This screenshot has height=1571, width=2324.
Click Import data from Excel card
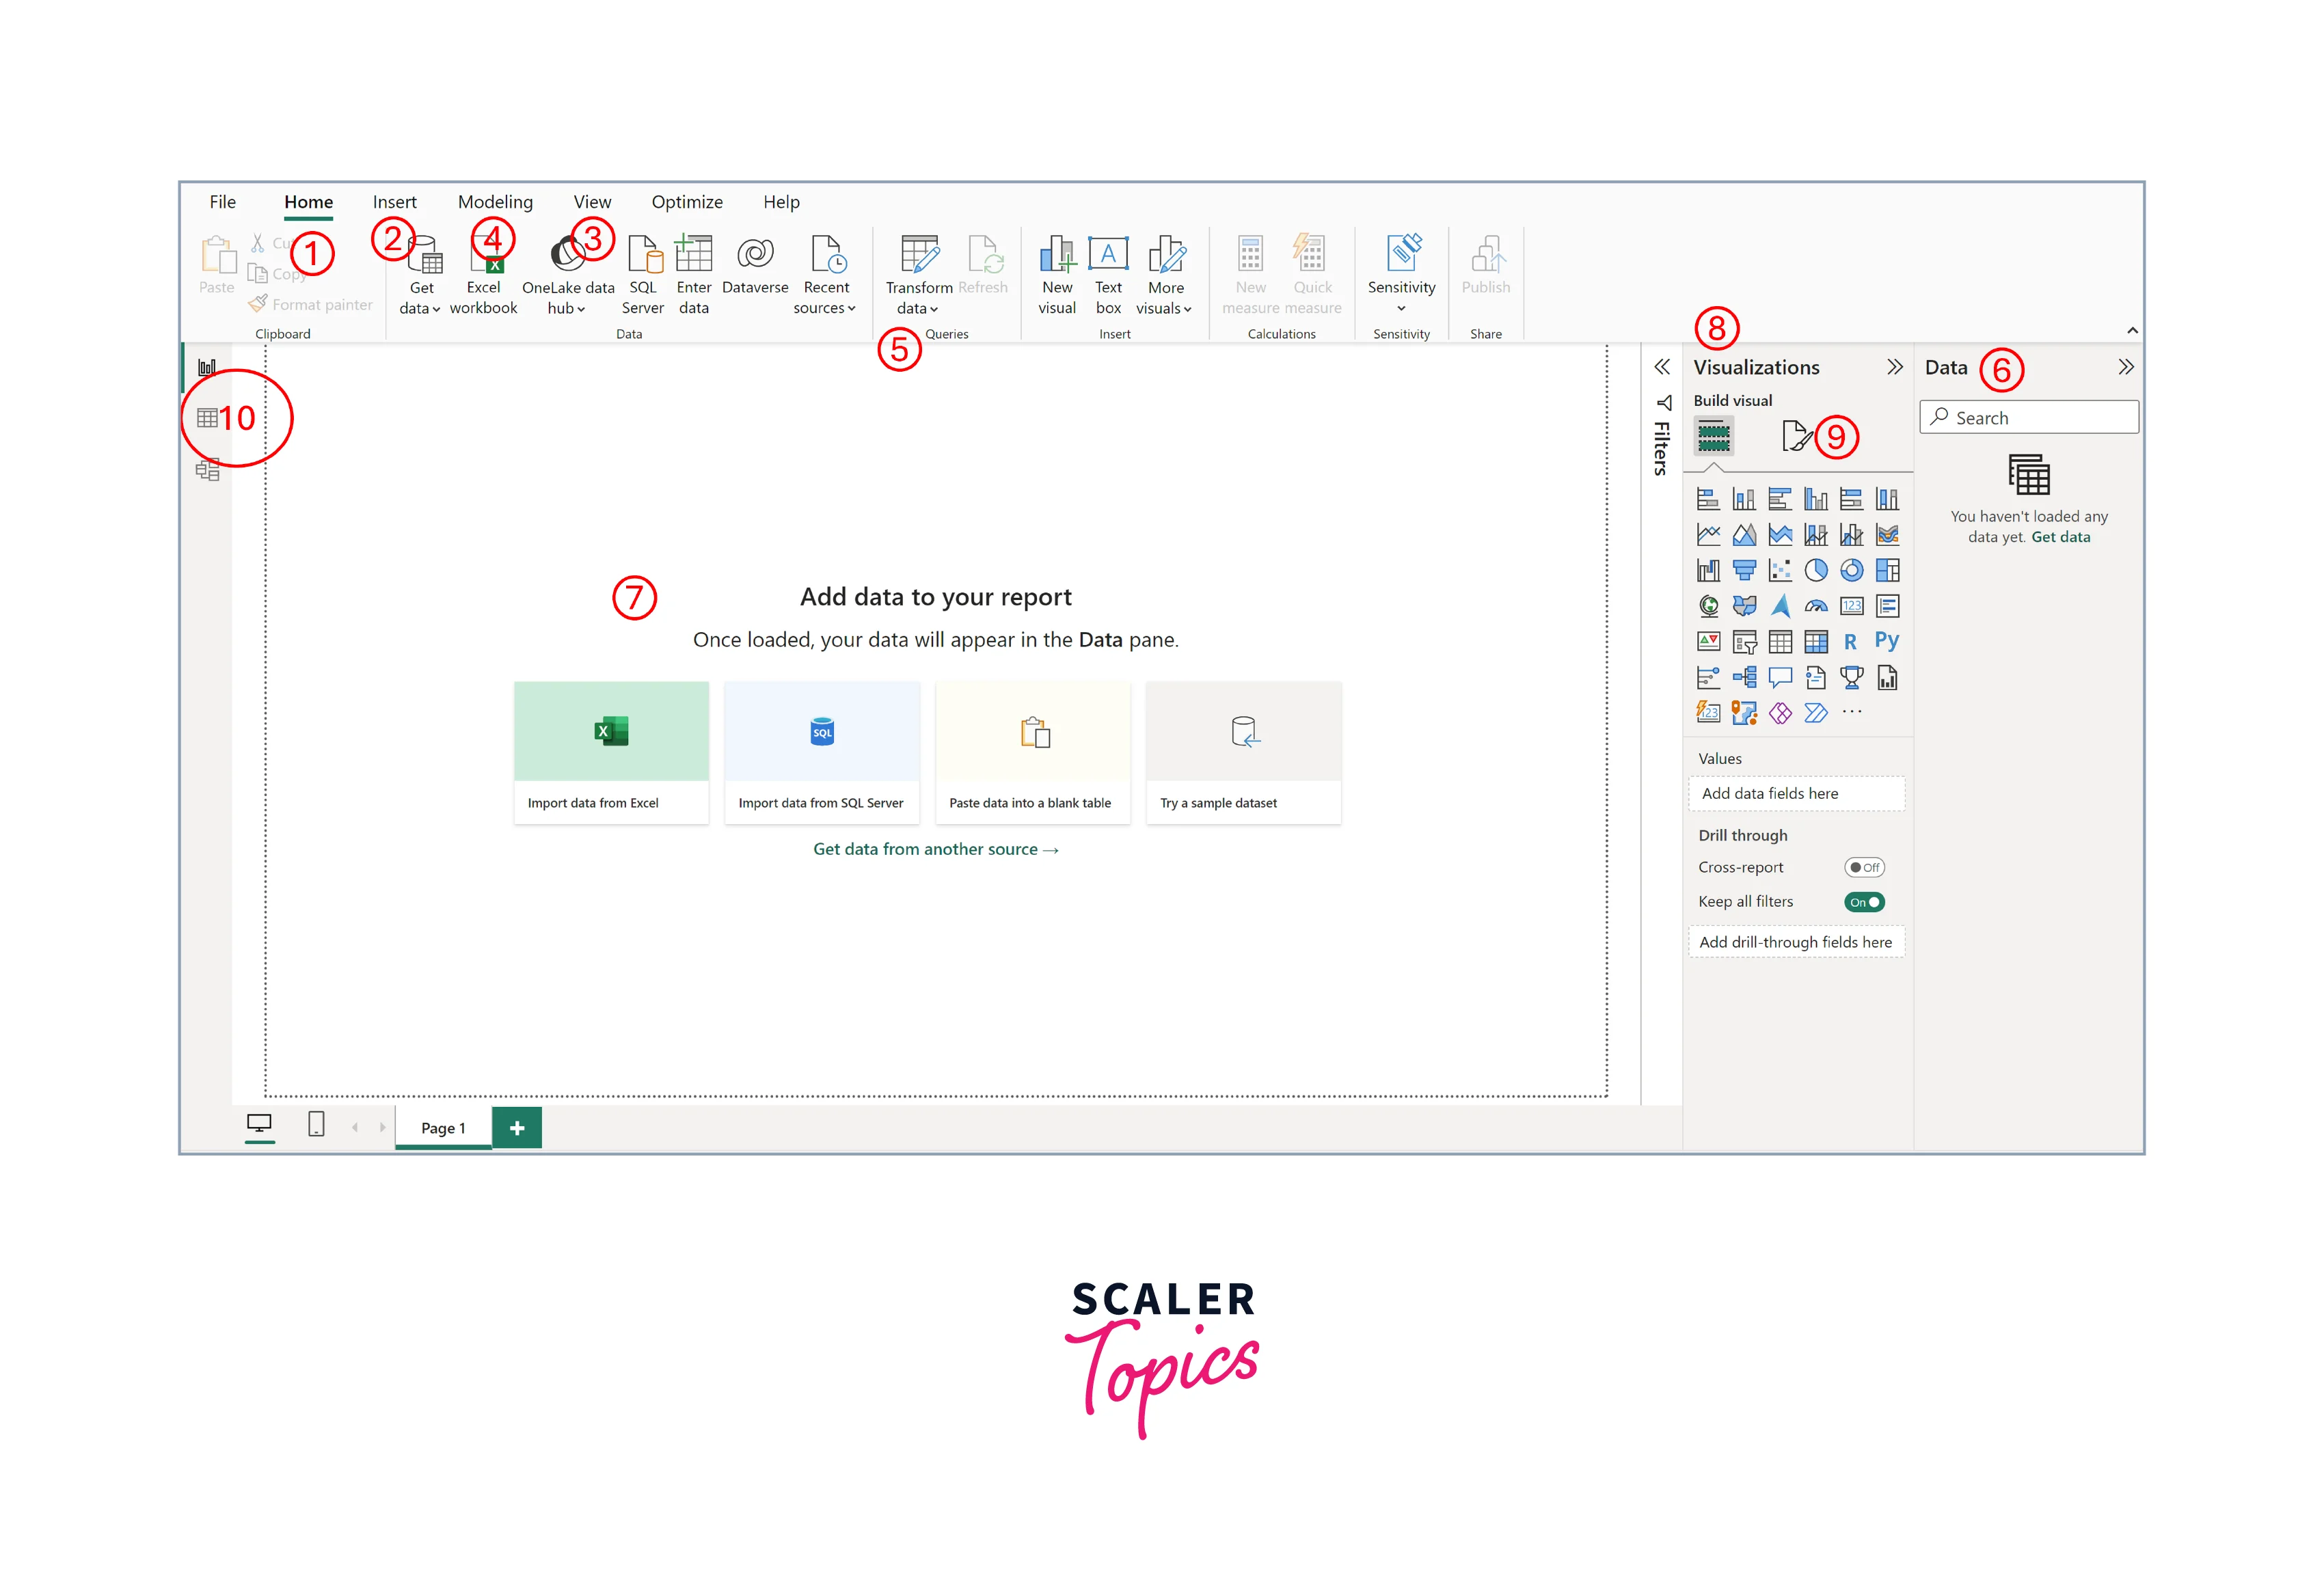coord(611,752)
